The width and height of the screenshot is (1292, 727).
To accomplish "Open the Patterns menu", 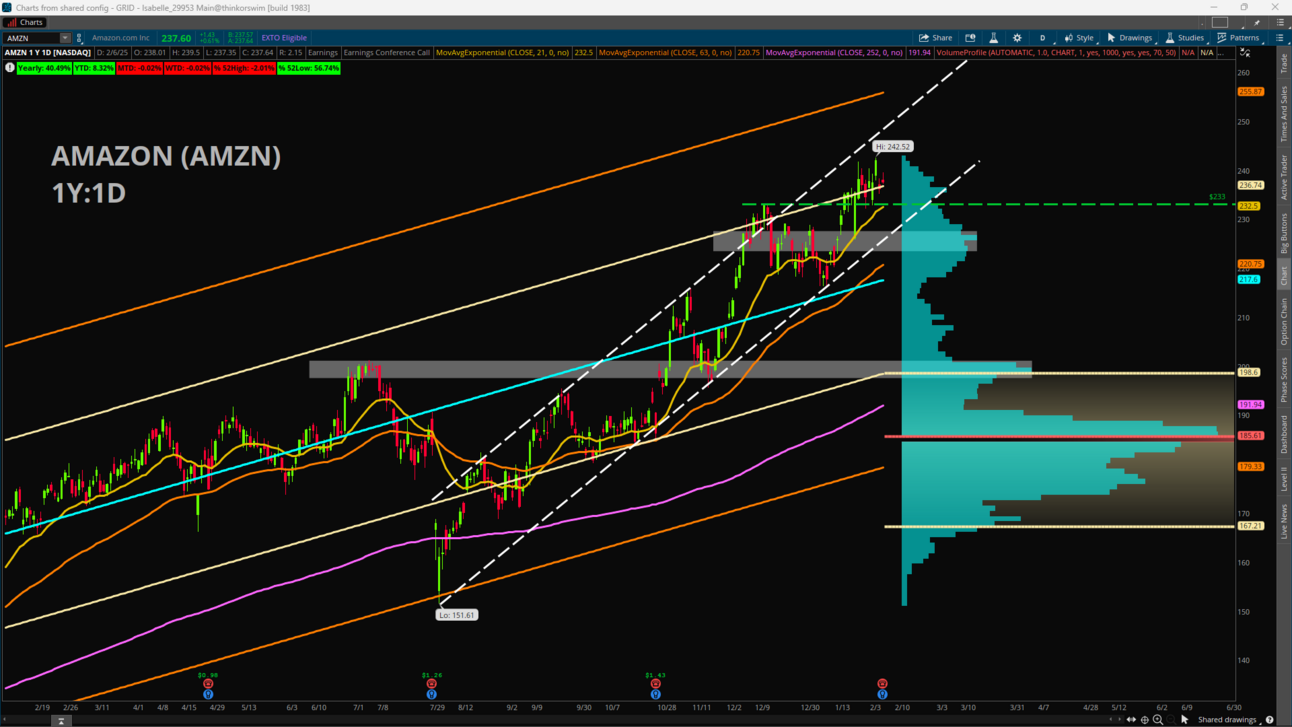I will [1238, 38].
